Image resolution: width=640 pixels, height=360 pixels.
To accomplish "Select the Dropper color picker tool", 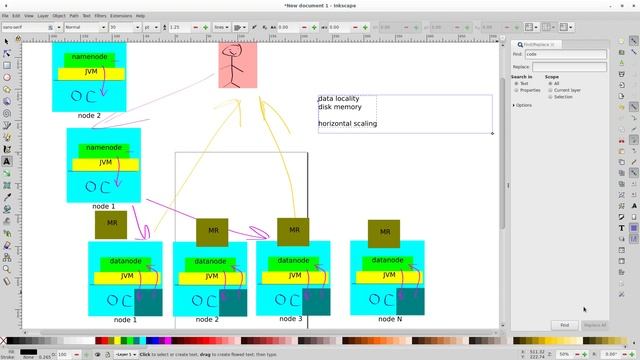I will 7,197.
